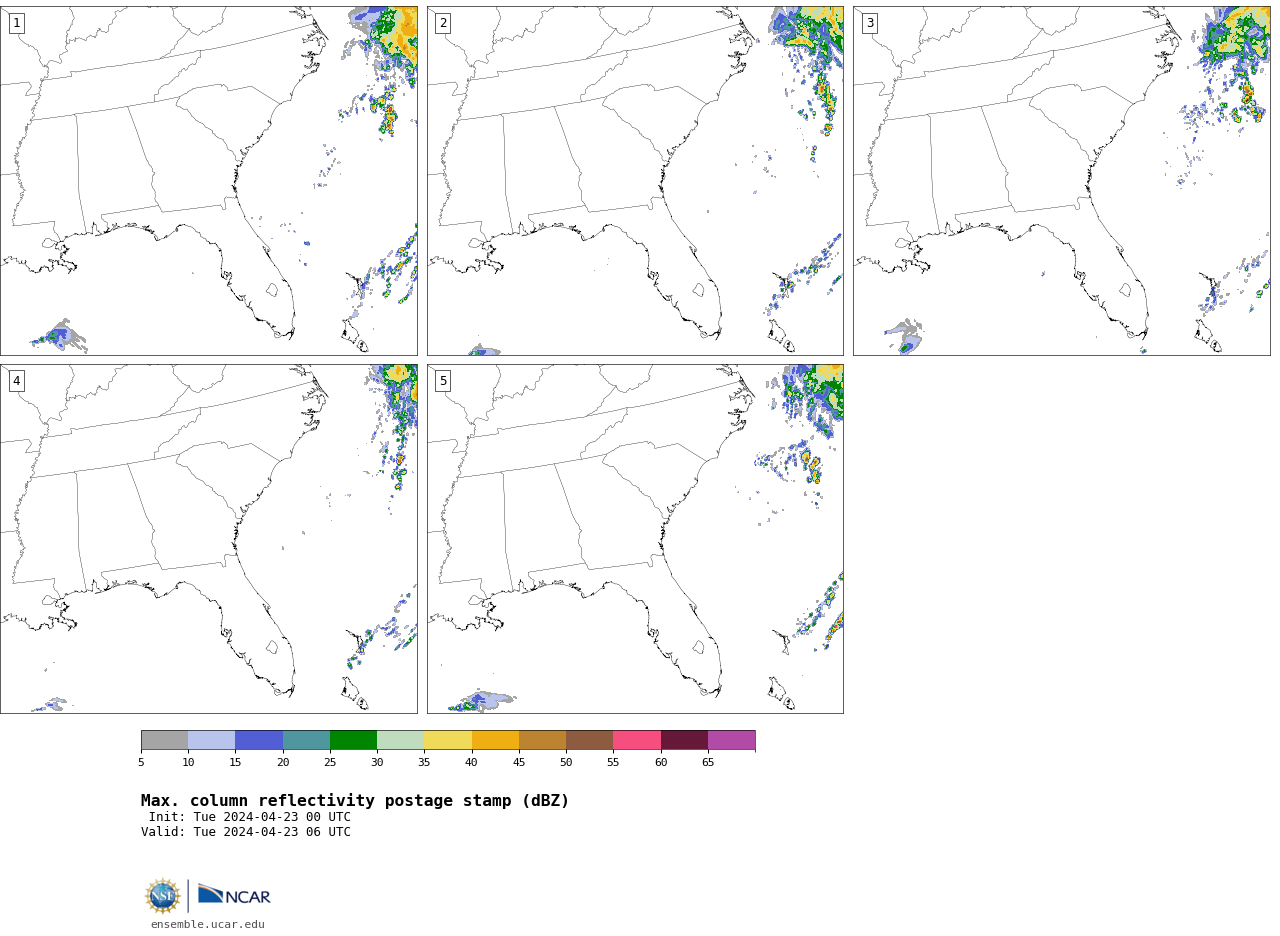Click the Max. column reflectivity title

tap(355, 801)
